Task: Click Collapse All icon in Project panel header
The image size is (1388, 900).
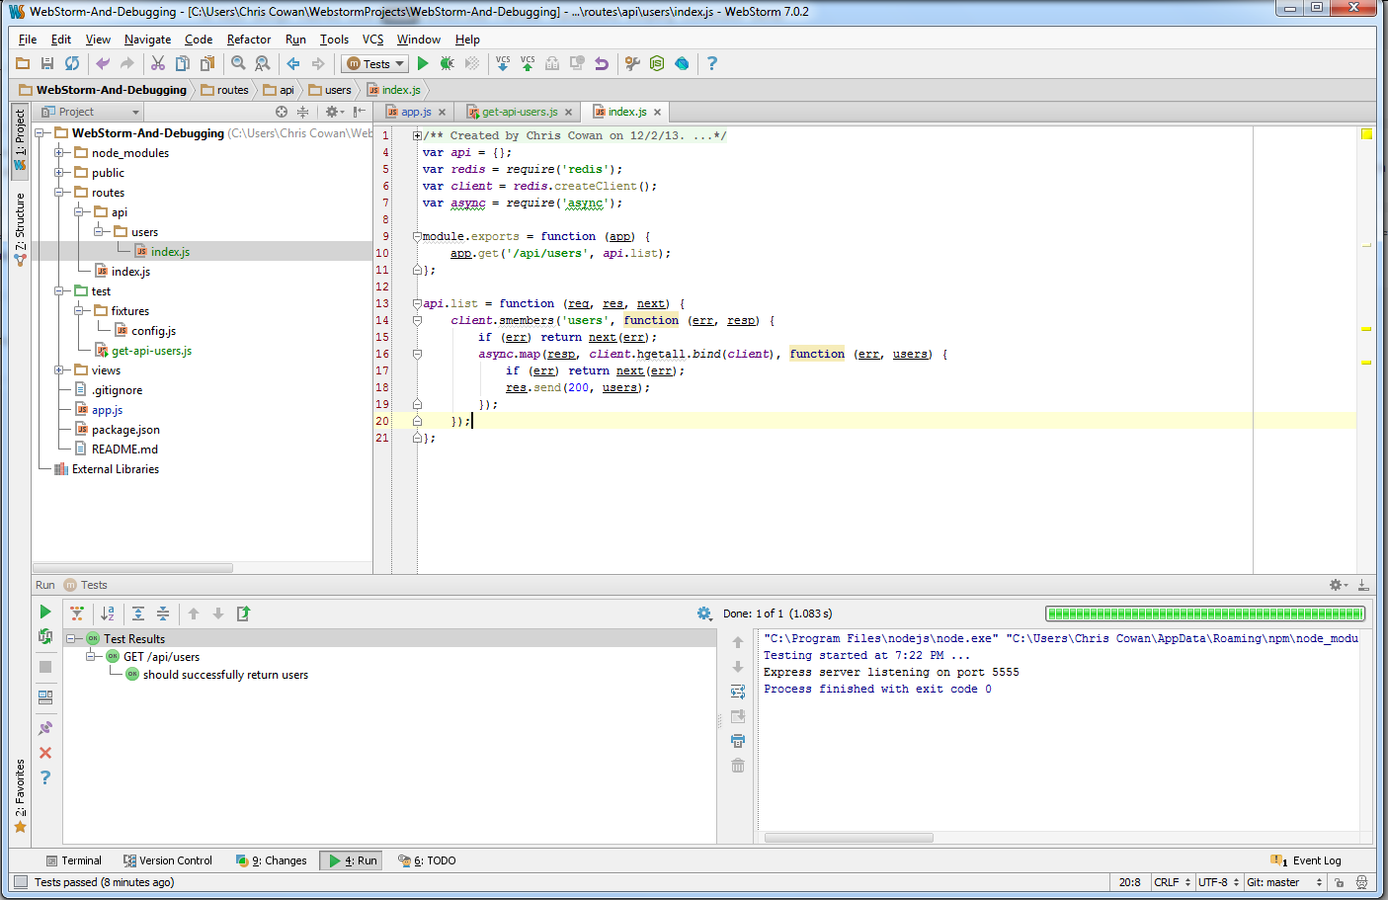Action: (x=303, y=112)
